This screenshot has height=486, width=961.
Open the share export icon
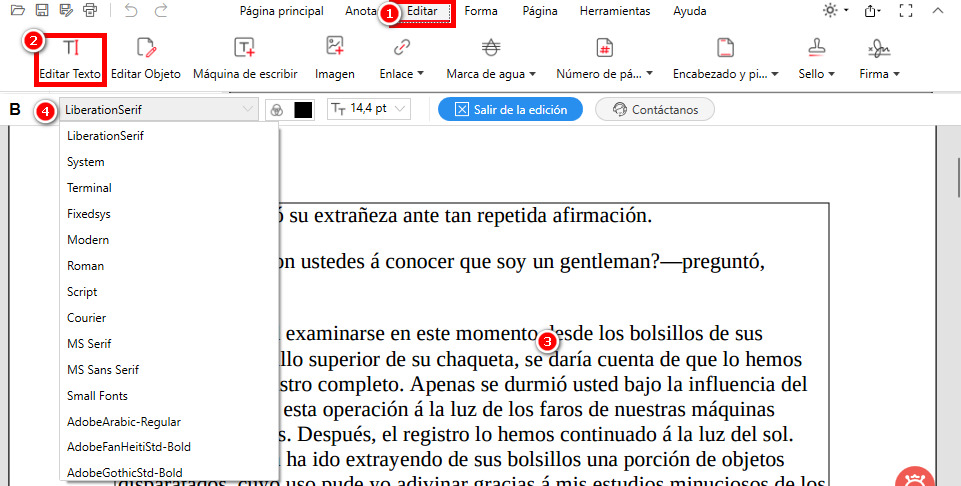[871, 10]
